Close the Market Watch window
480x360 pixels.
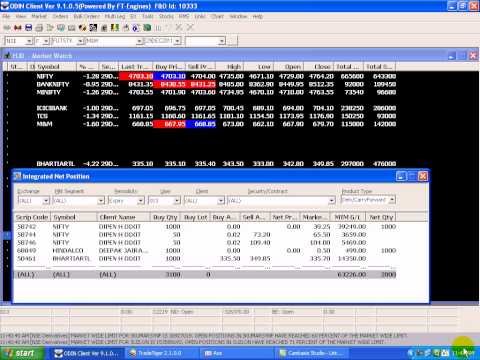pyautogui.click(x=473, y=56)
